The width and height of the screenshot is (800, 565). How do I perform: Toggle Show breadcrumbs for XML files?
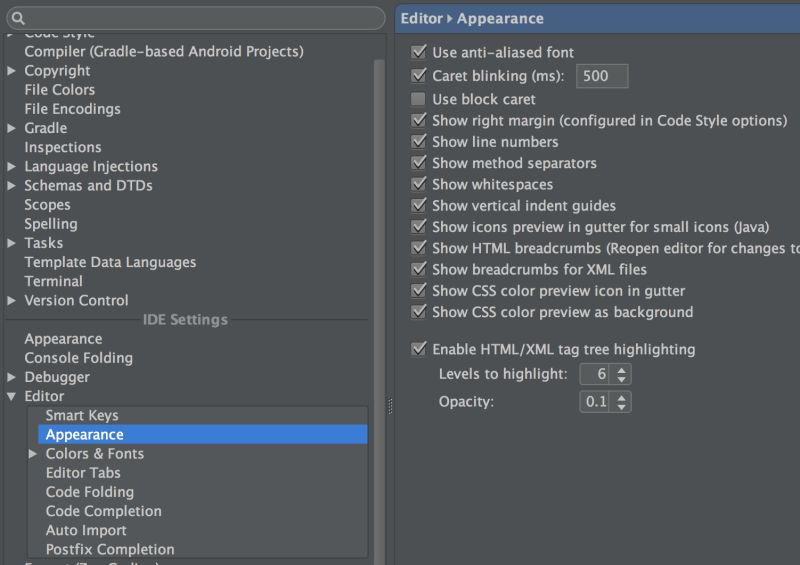(x=418, y=269)
